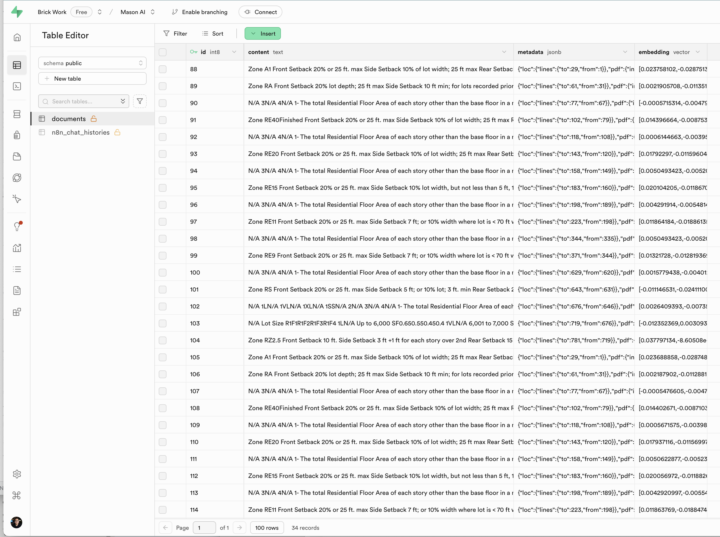
Task: Select checkbox for row id 95
Action: (x=163, y=187)
